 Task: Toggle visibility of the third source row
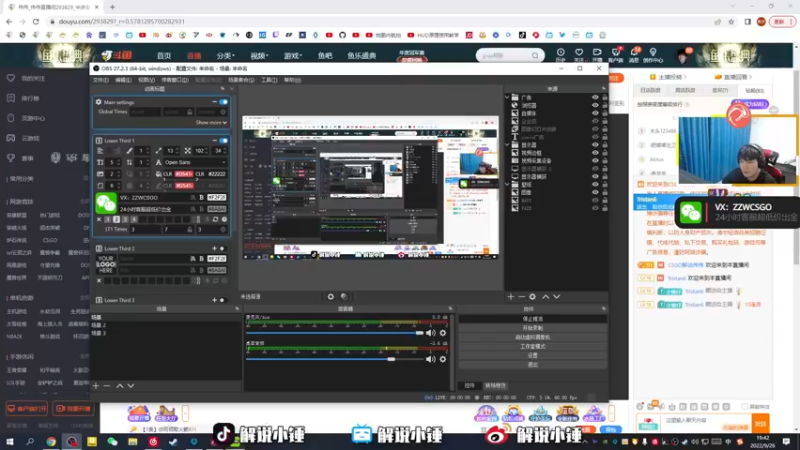click(595, 113)
